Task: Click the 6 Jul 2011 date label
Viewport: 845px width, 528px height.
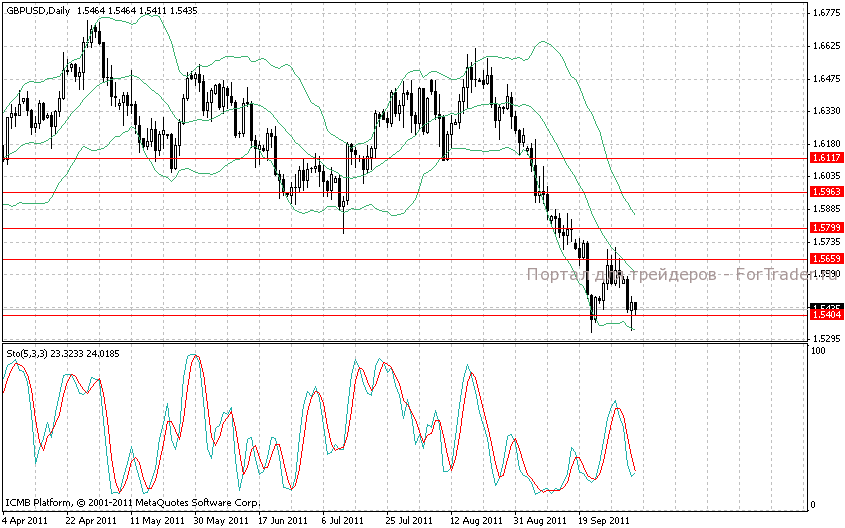Action: (x=345, y=521)
